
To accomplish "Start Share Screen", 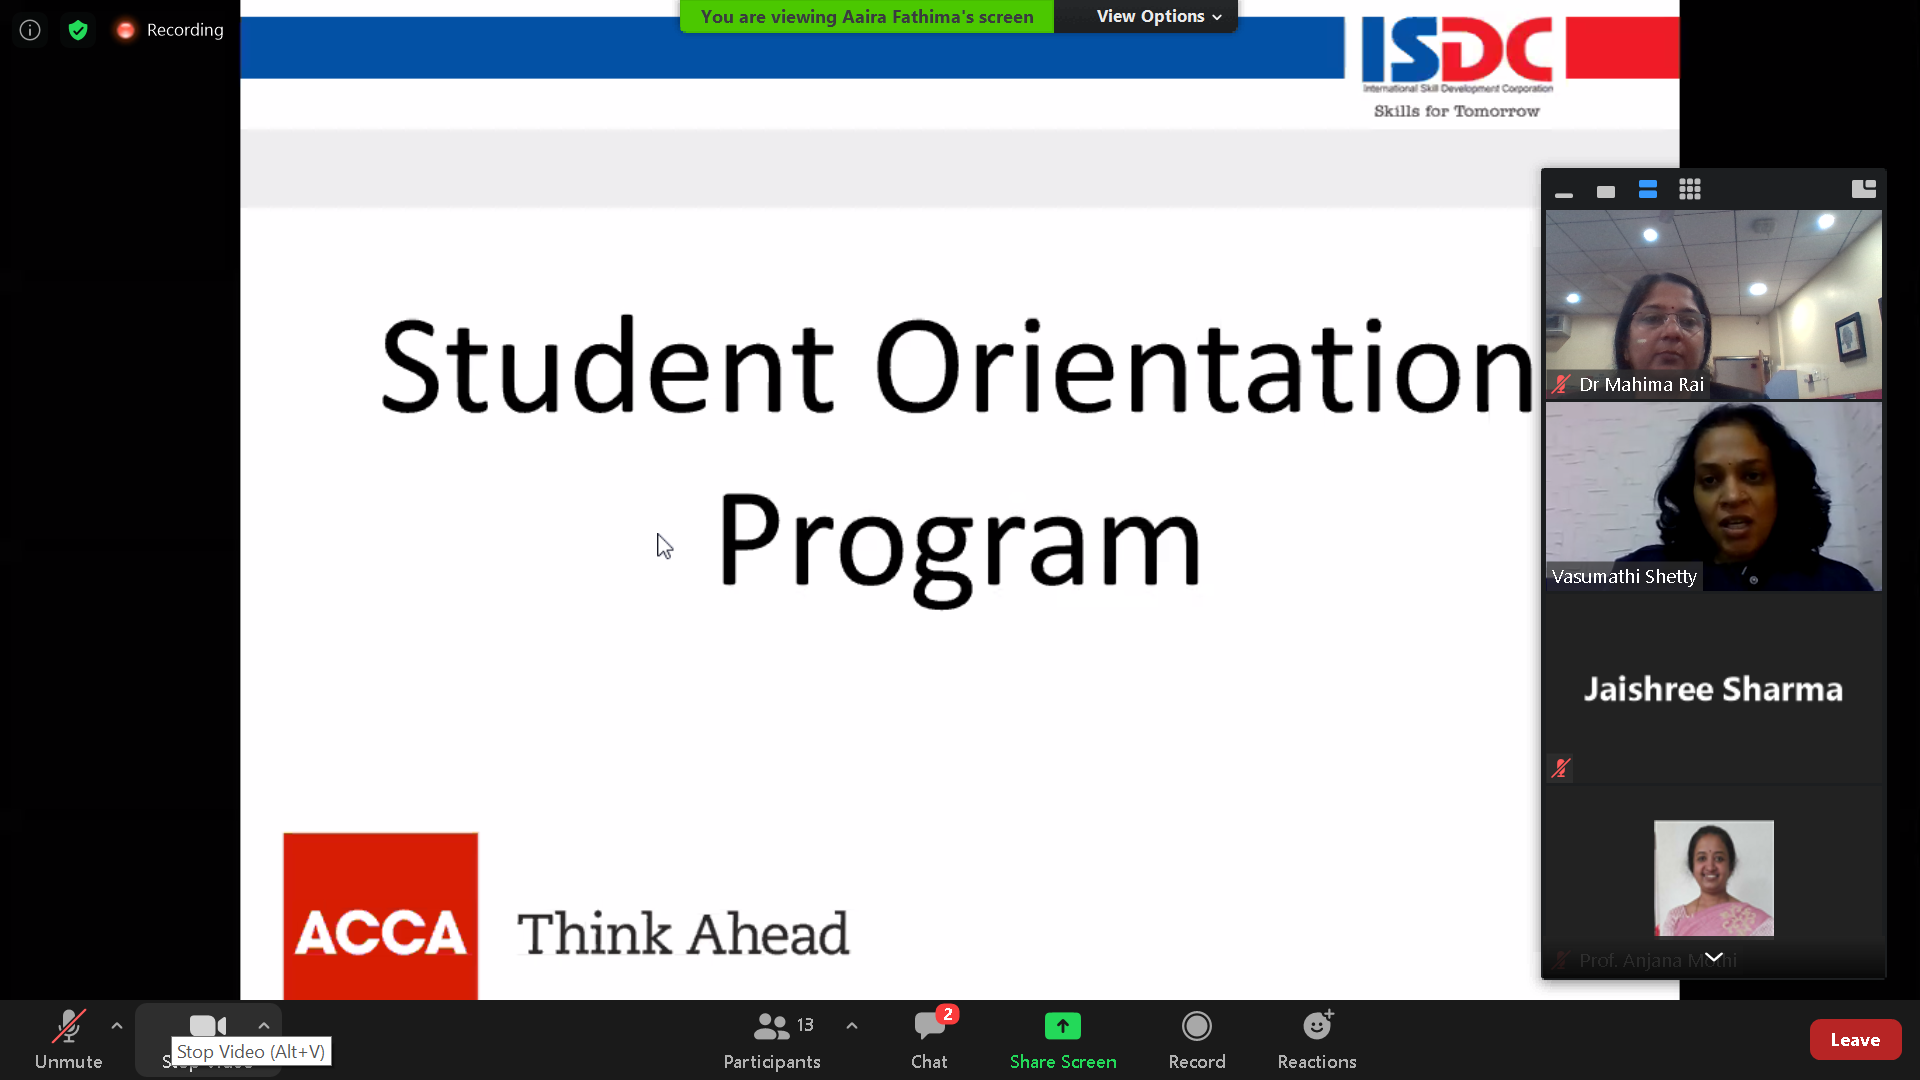I will point(1063,1039).
